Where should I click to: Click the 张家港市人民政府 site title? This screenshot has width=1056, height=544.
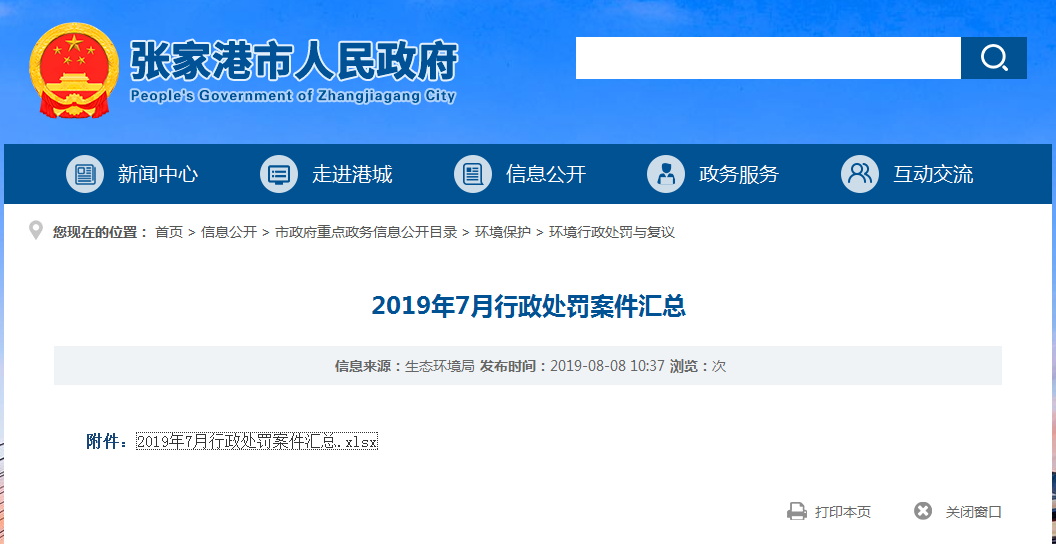point(294,62)
